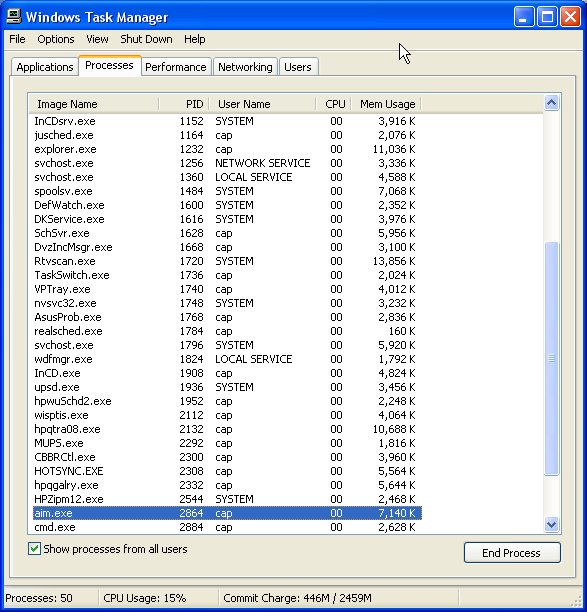Click the scrollbar up arrow
The width and height of the screenshot is (587, 612).
click(551, 103)
